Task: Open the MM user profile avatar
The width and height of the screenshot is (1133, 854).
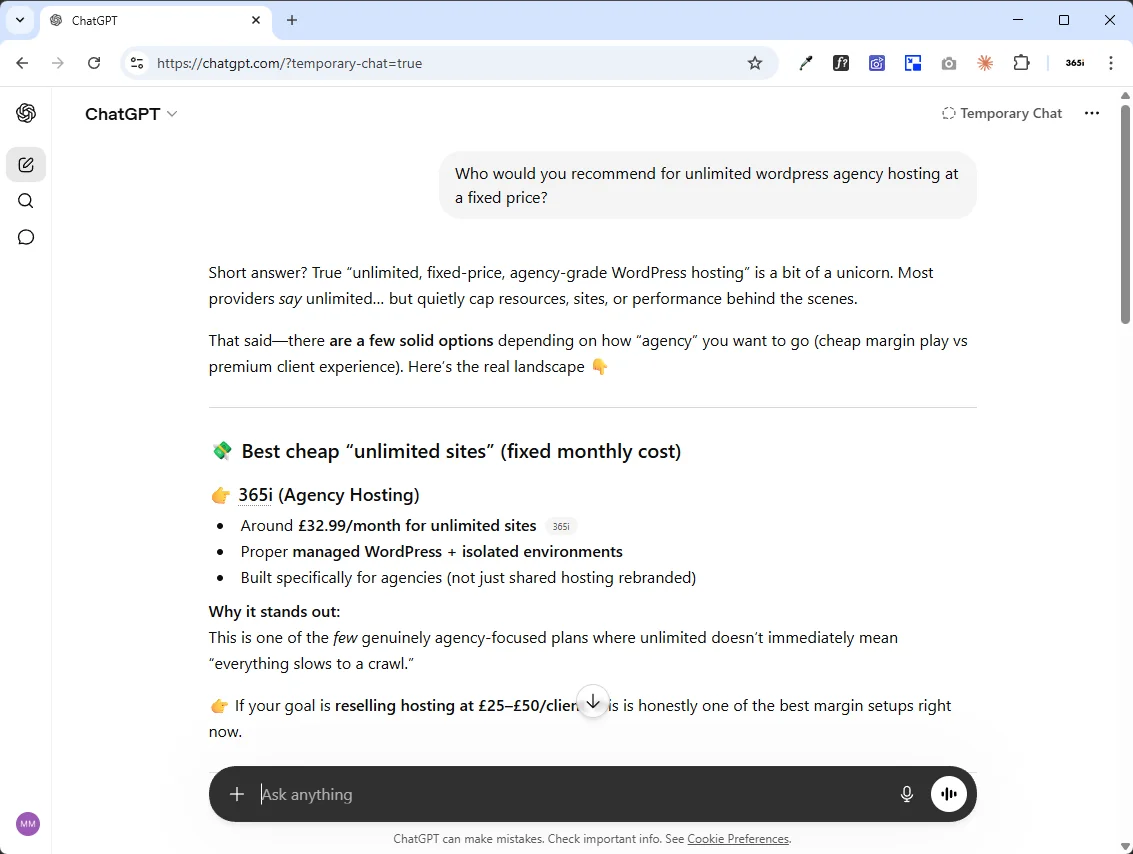Action: 27,824
